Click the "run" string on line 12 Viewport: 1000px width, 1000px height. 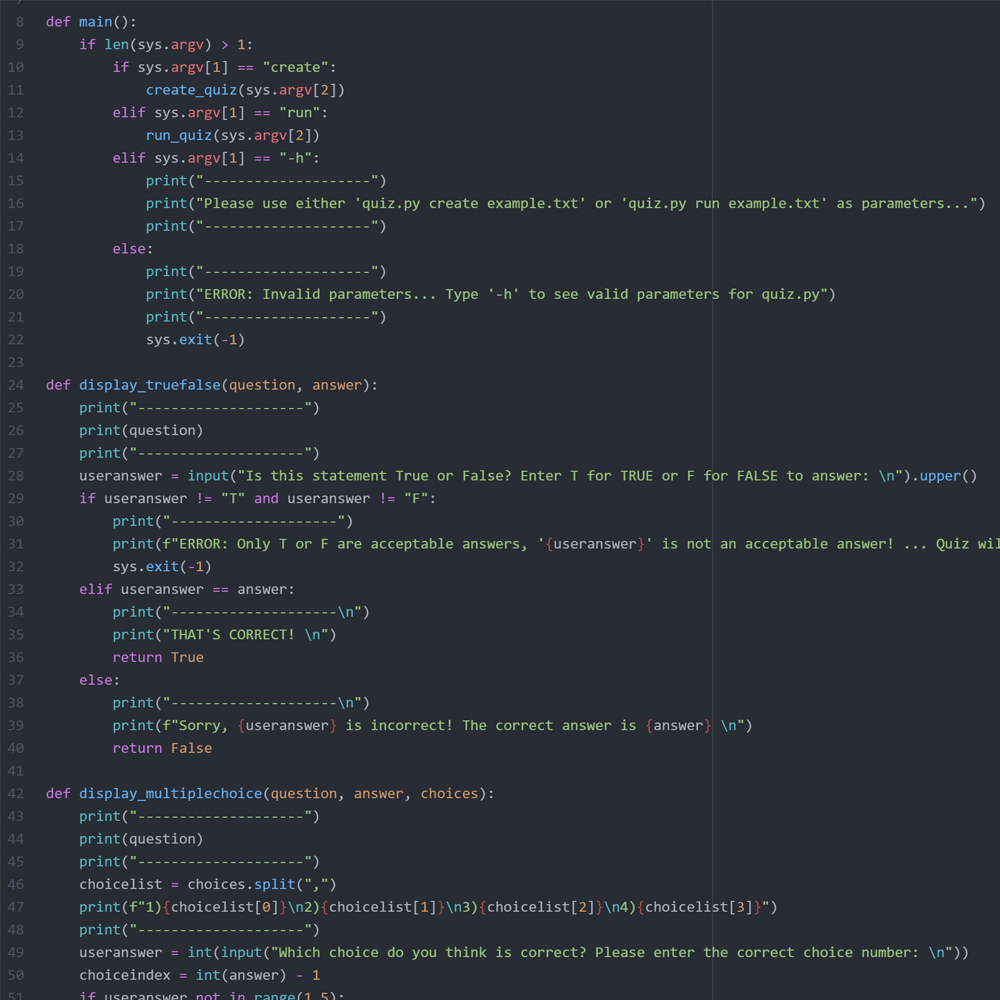299,113
